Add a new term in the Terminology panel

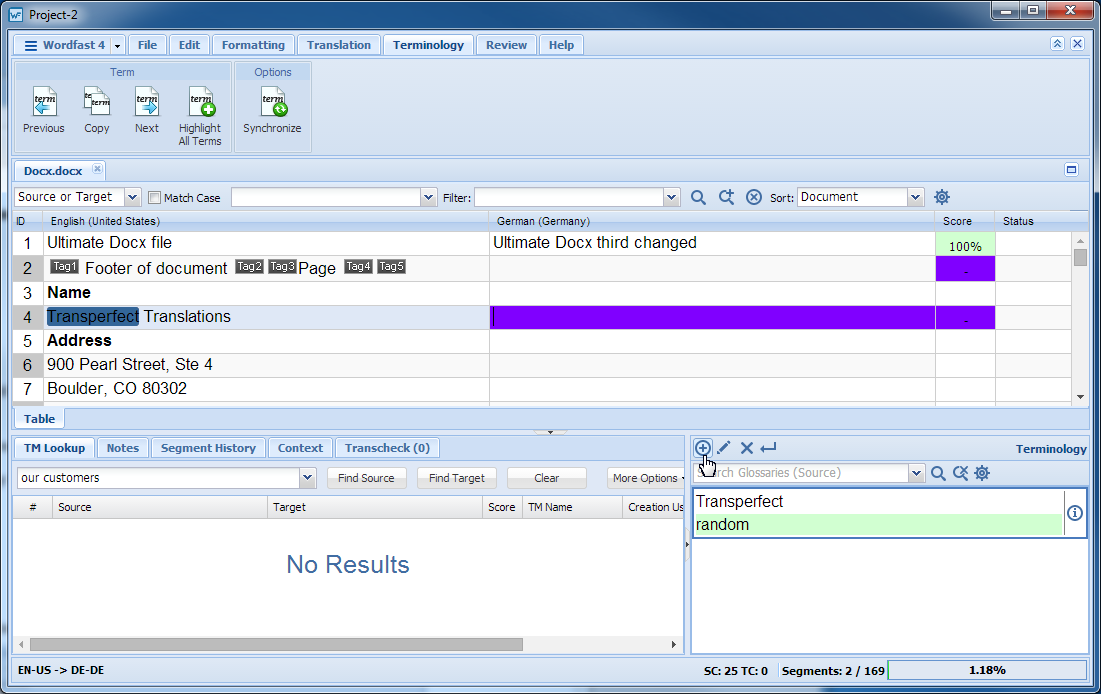coord(702,447)
